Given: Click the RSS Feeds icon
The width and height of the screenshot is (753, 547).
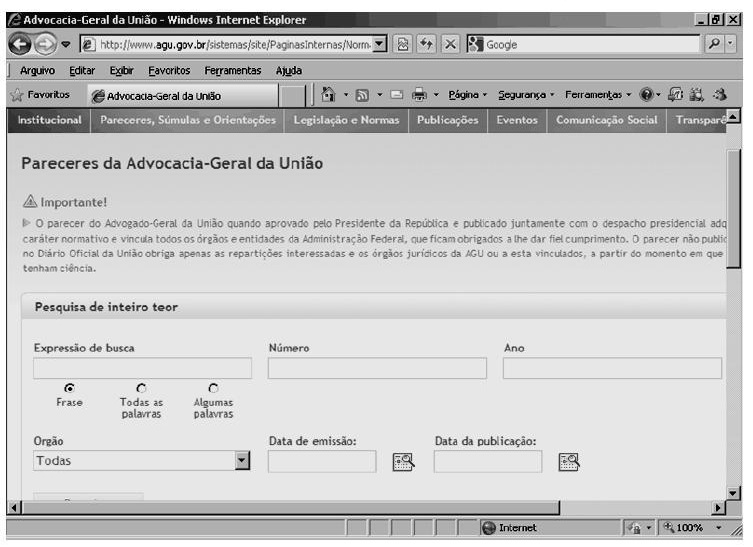Looking at the screenshot, I should pos(362,95).
